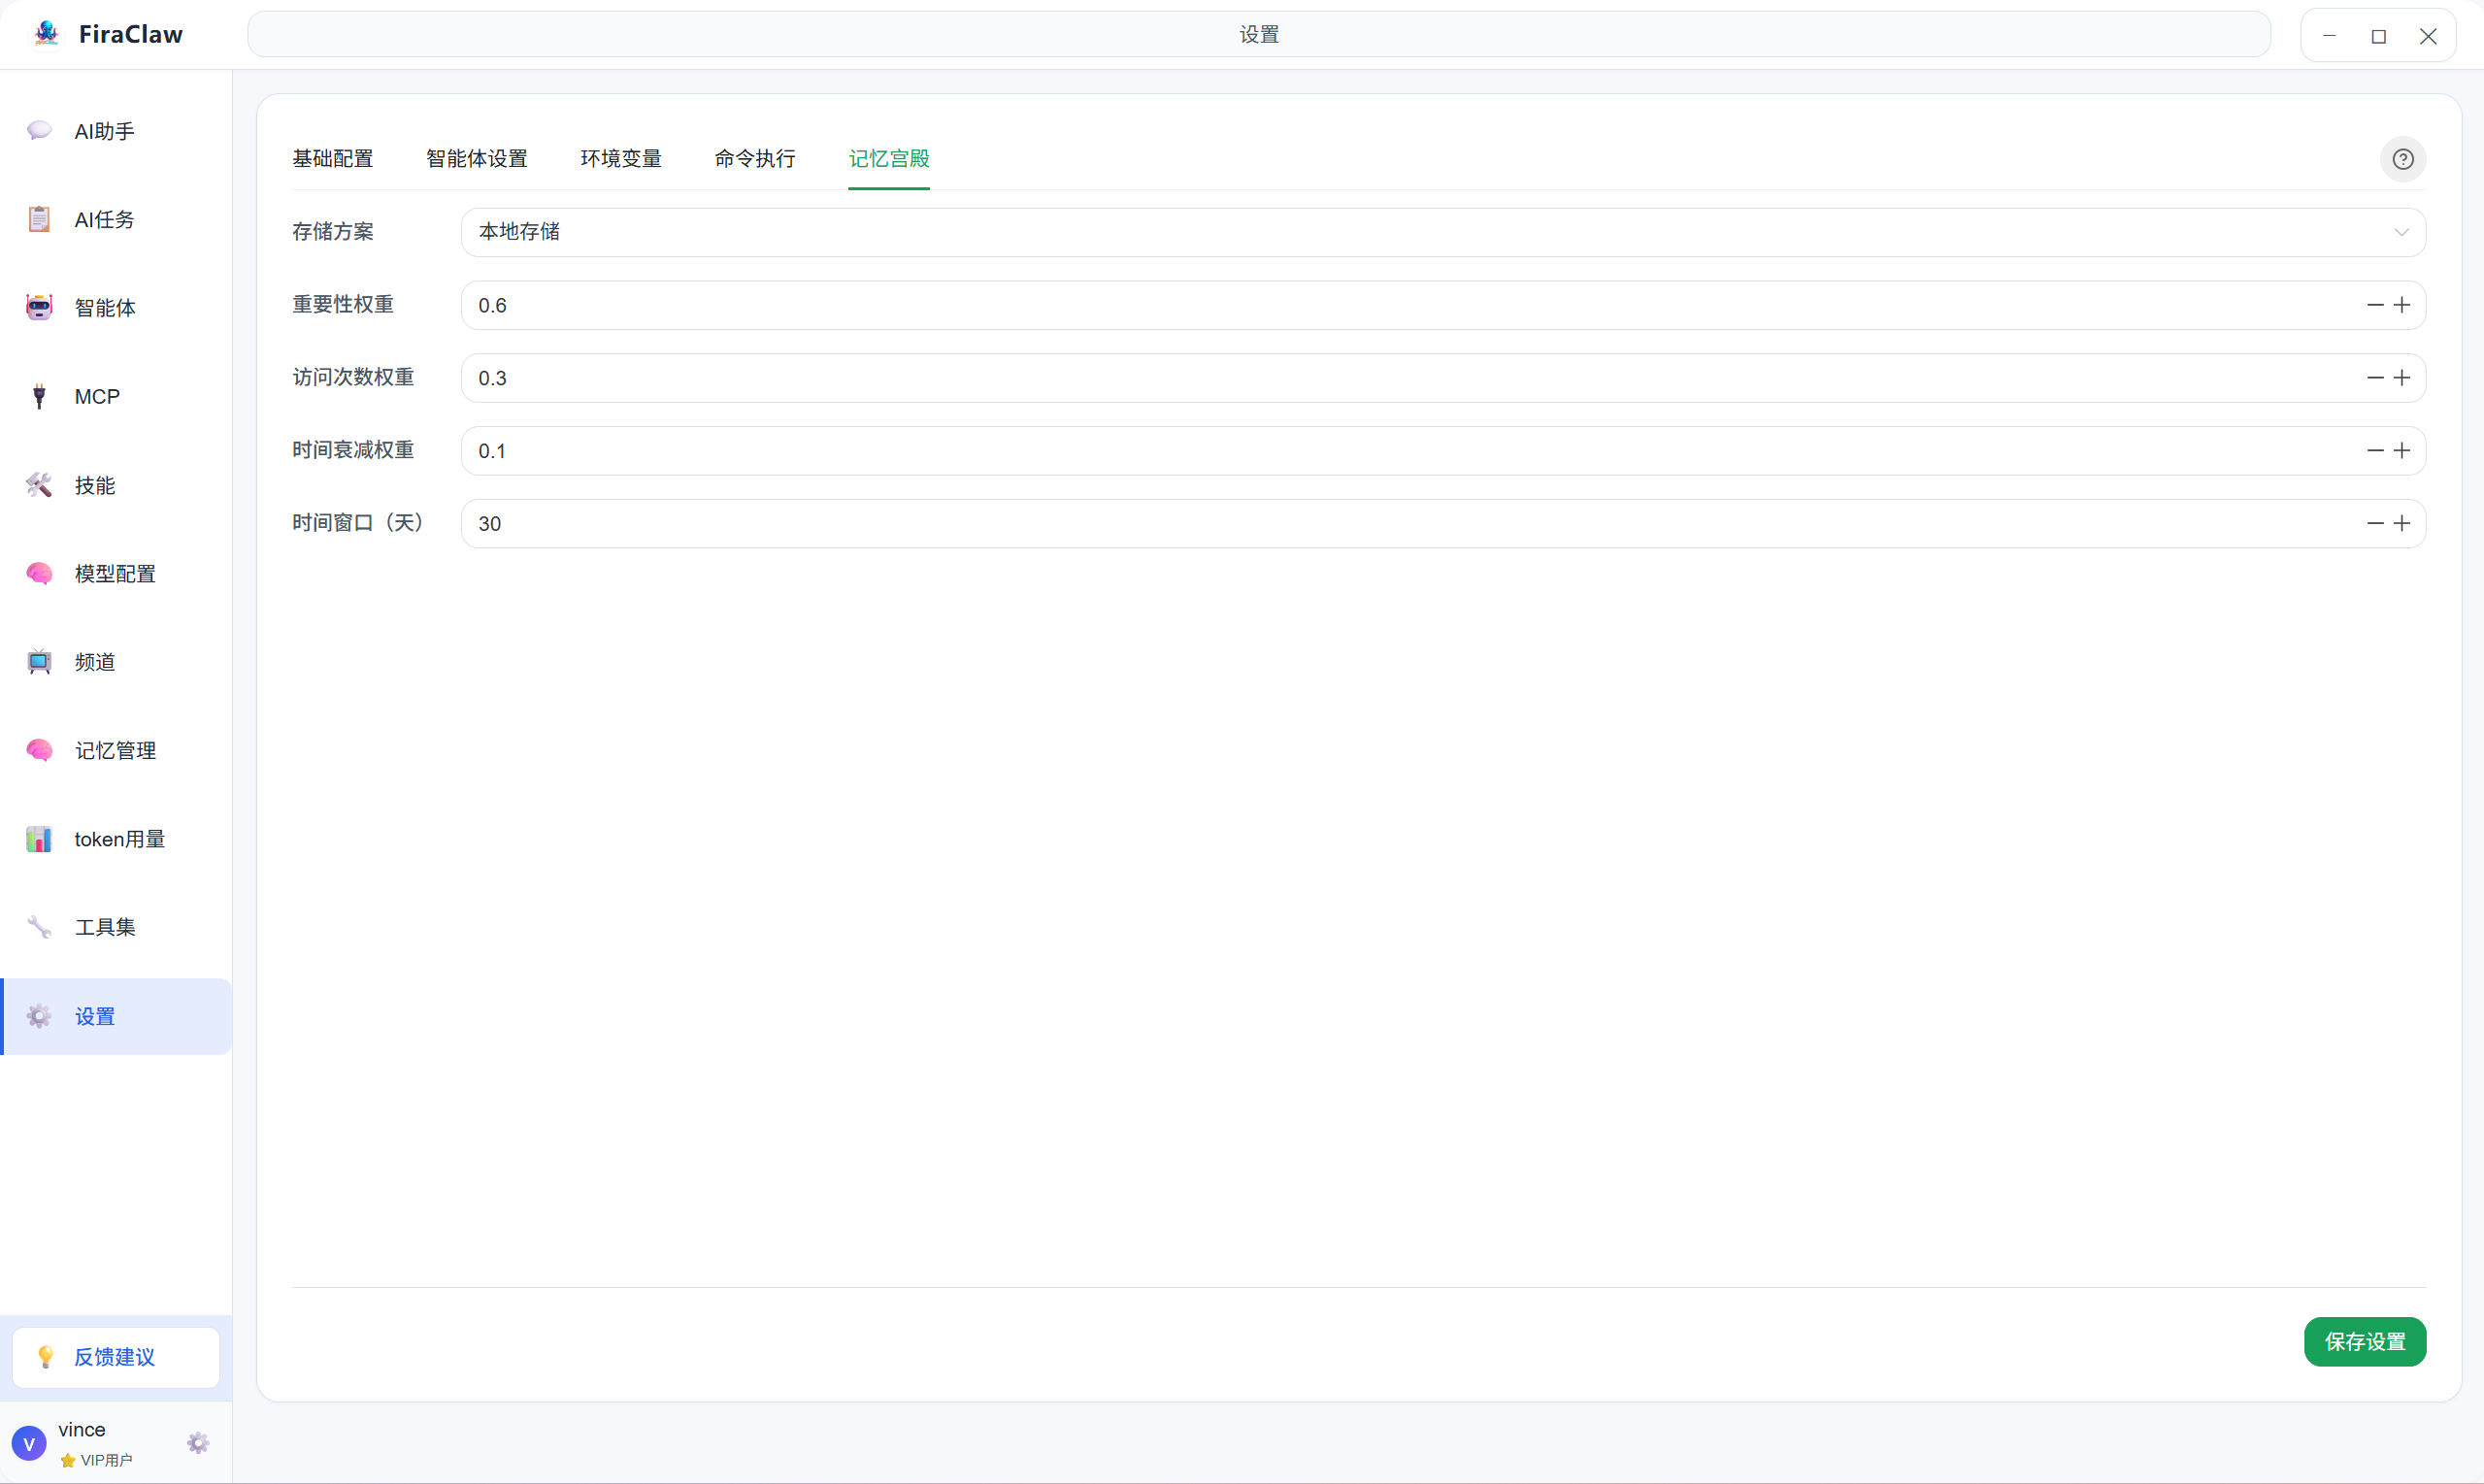Switch to the 智能体设置 tab

tap(477, 159)
